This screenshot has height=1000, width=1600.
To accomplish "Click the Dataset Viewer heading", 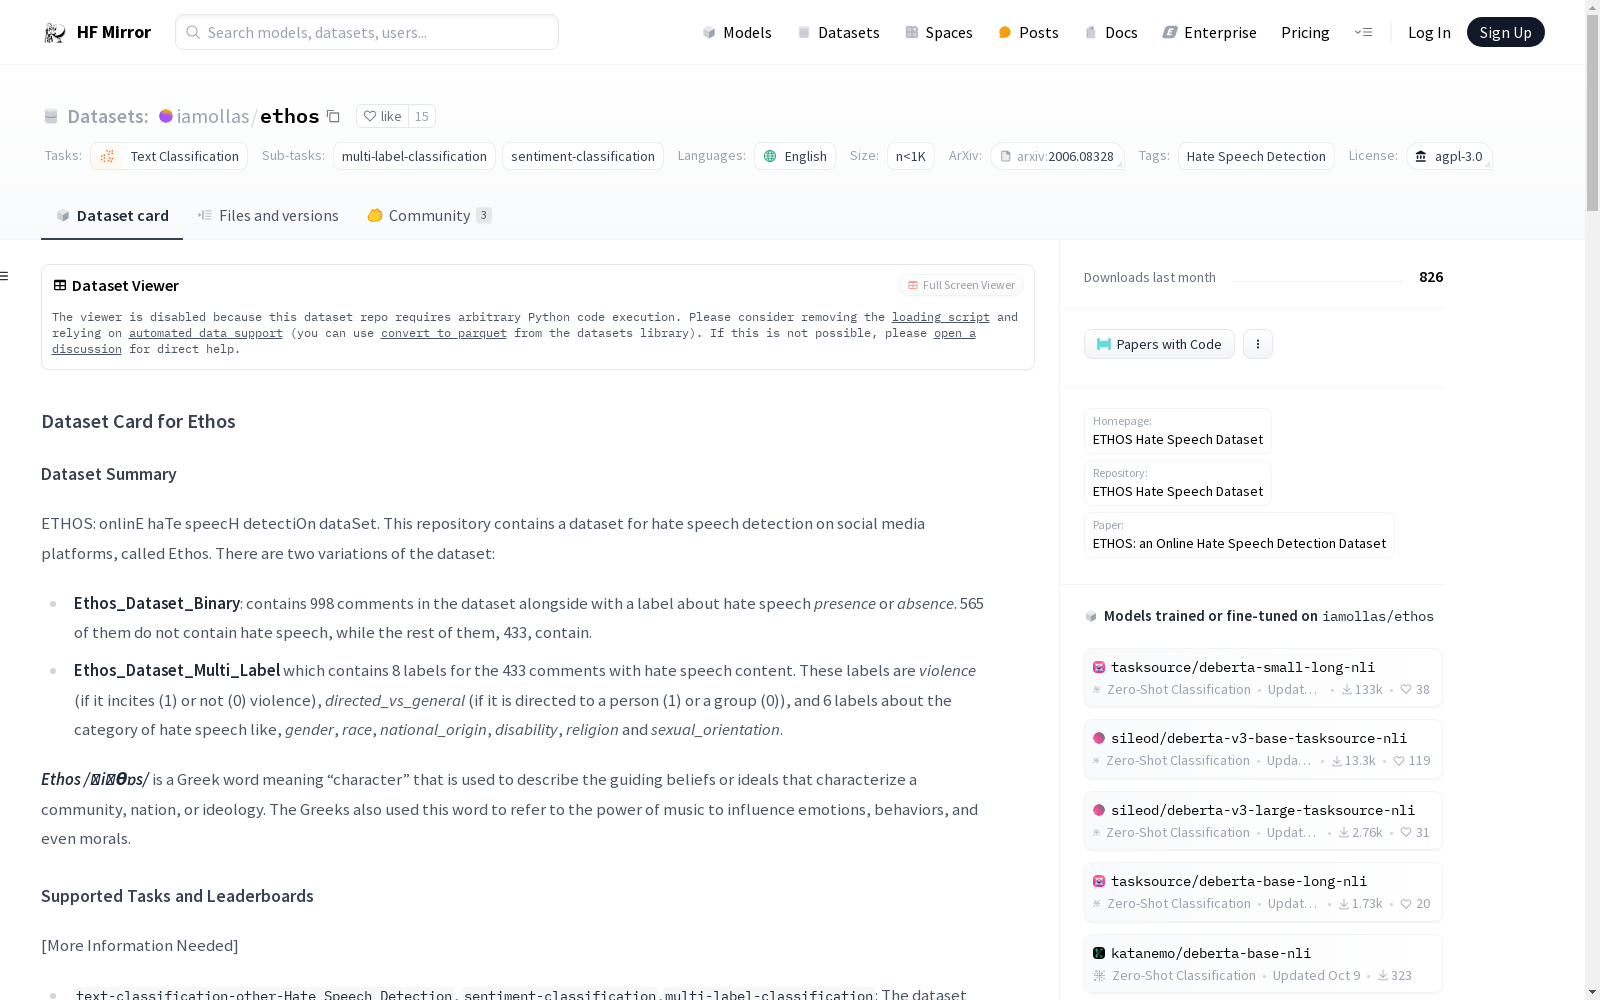I will tap(125, 286).
